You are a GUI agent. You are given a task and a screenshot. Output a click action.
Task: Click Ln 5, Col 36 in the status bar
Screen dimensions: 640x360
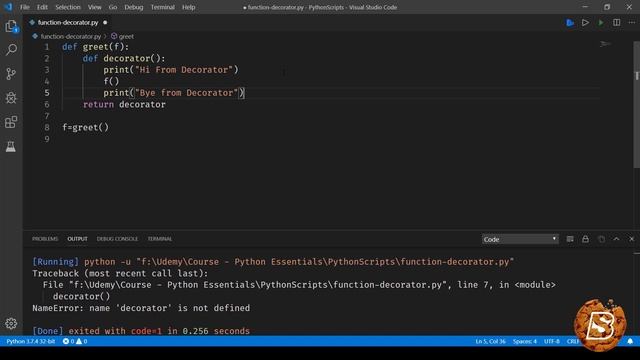490,341
